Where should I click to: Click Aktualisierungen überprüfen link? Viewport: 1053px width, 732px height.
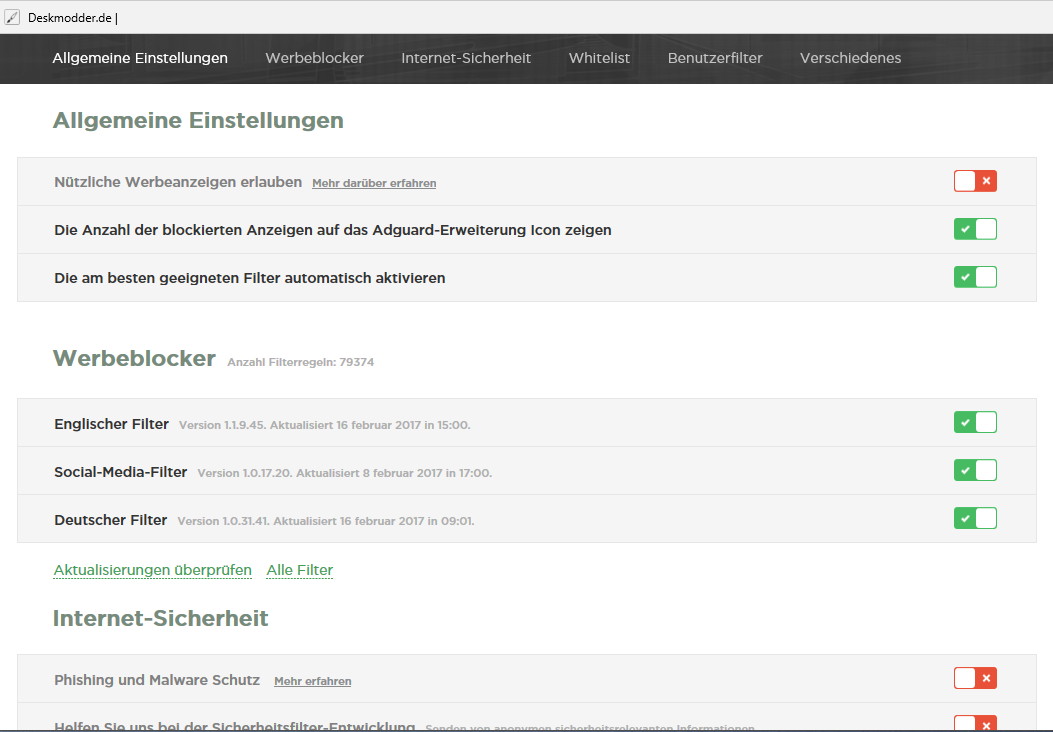click(152, 570)
